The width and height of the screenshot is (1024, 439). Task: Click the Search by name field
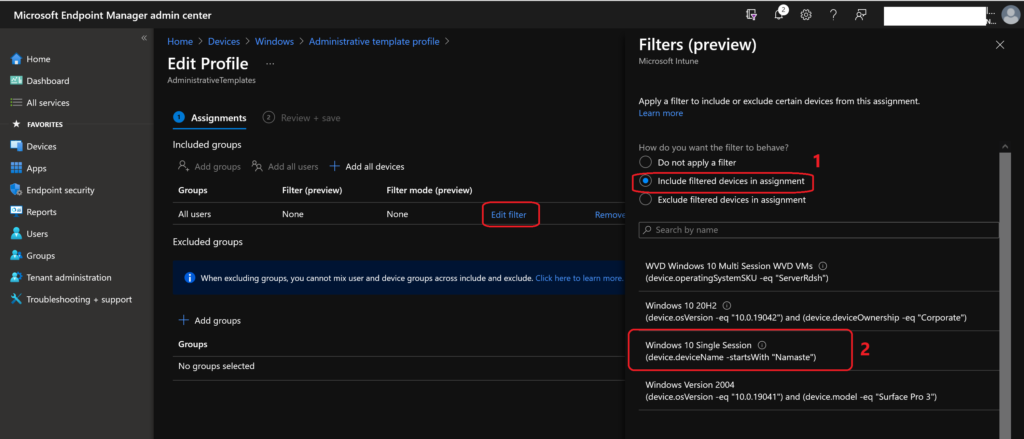click(818, 230)
